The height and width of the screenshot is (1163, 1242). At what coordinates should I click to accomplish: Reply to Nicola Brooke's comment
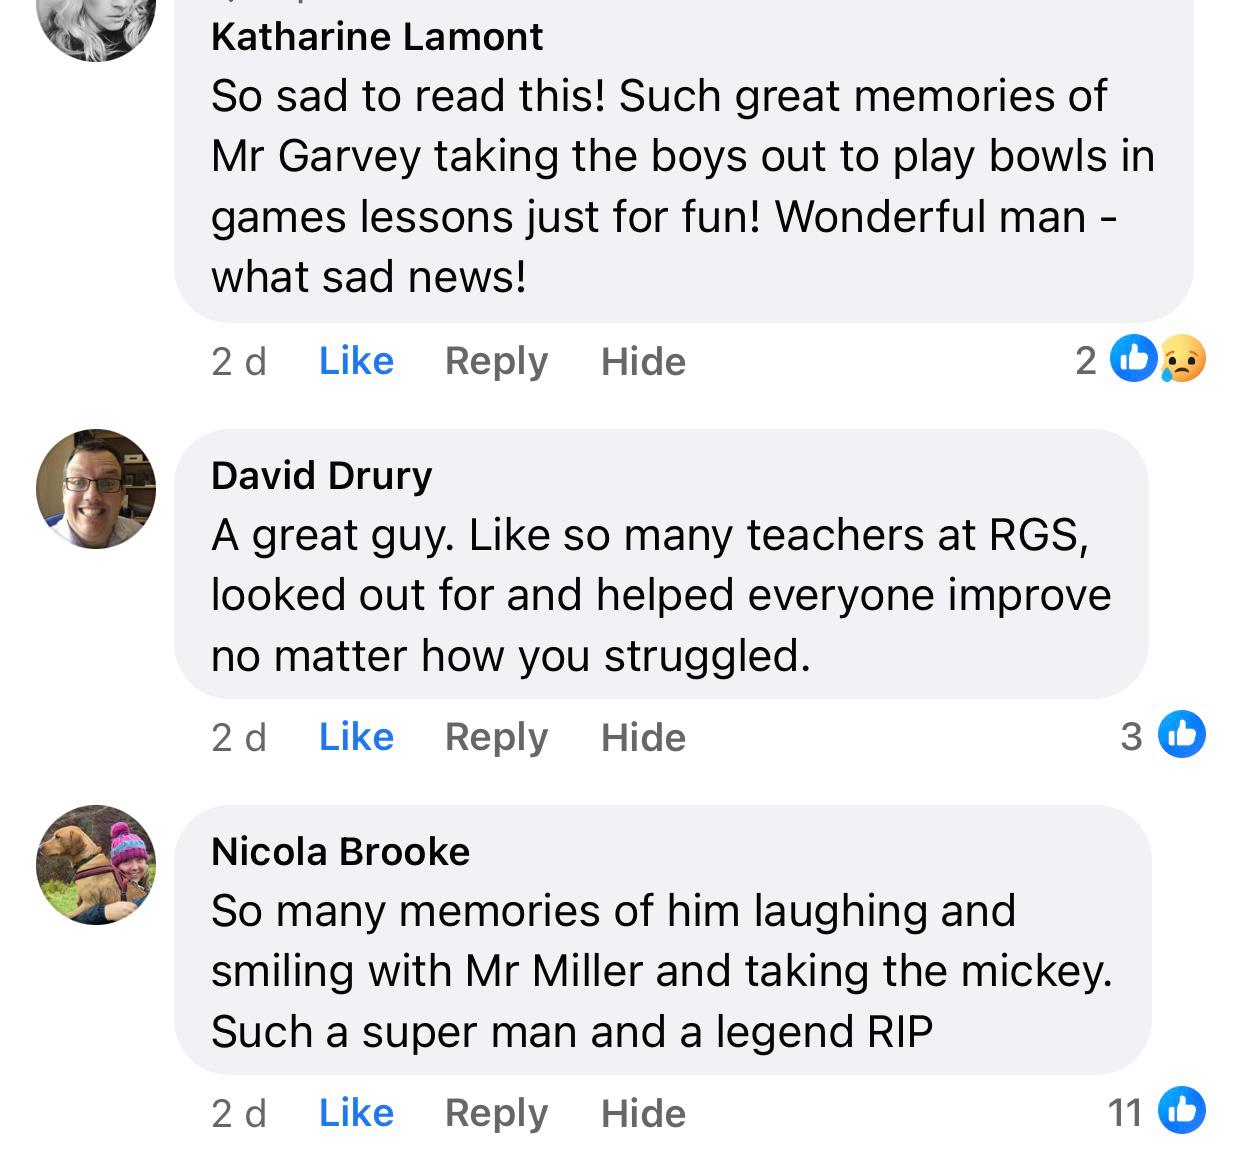click(x=496, y=1114)
